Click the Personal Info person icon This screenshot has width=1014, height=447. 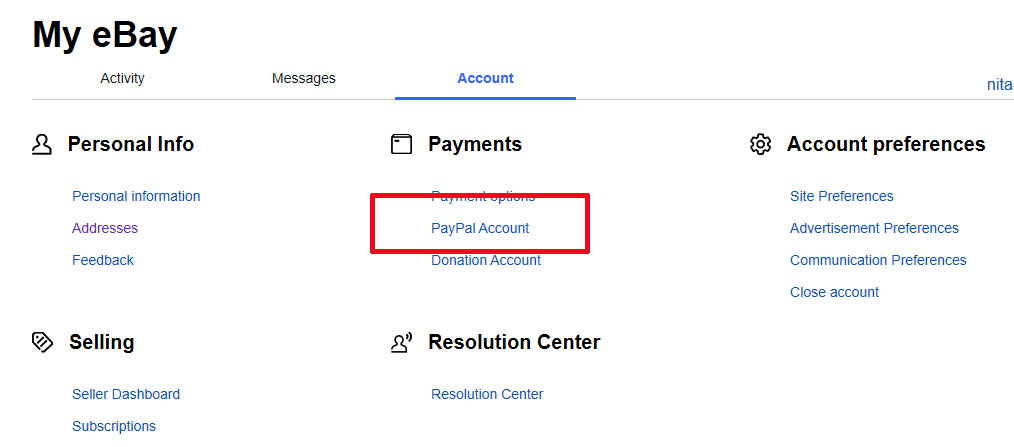click(41, 144)
